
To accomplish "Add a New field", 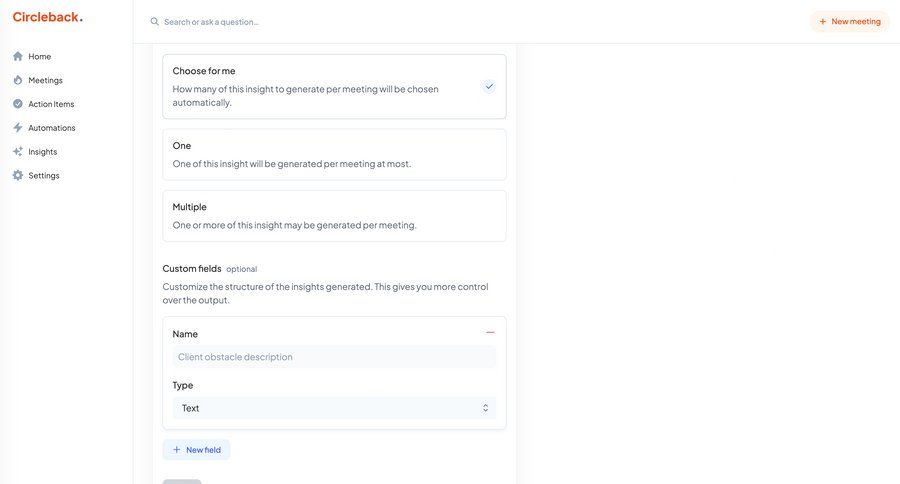I will point(196,450).
